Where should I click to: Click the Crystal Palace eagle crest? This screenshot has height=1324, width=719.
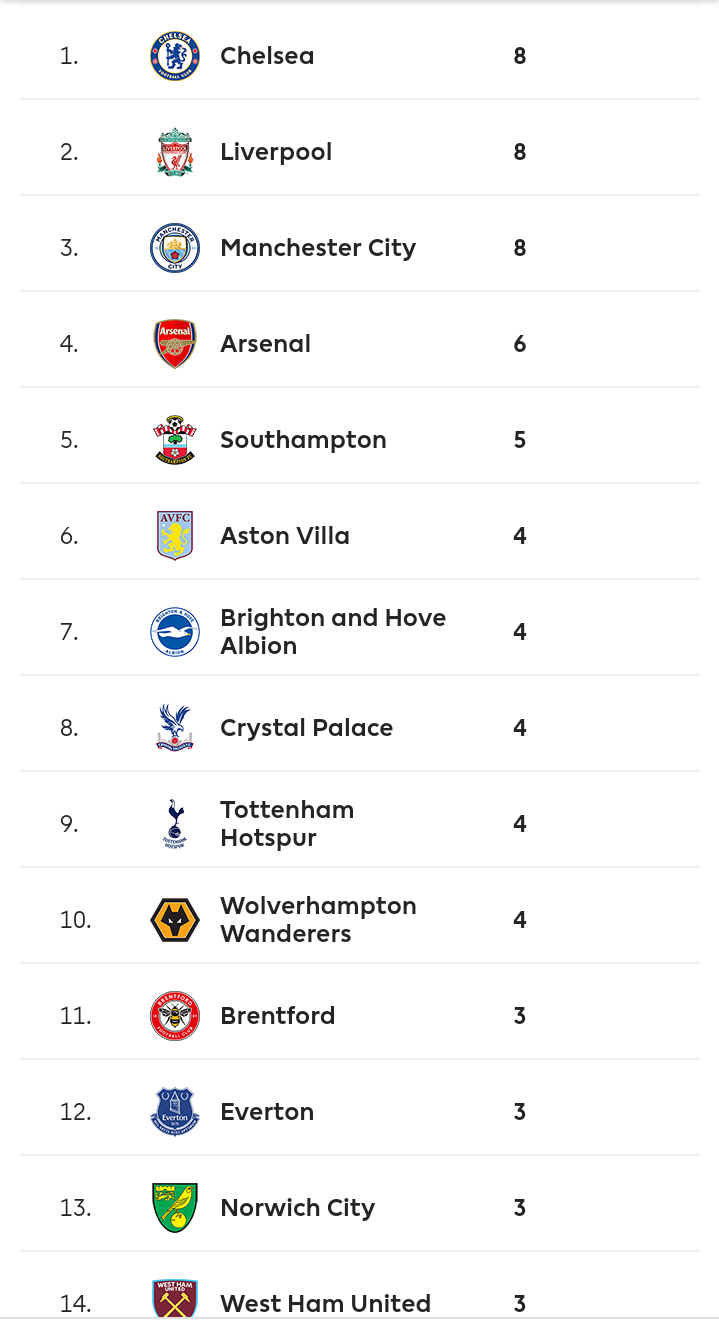175,728
